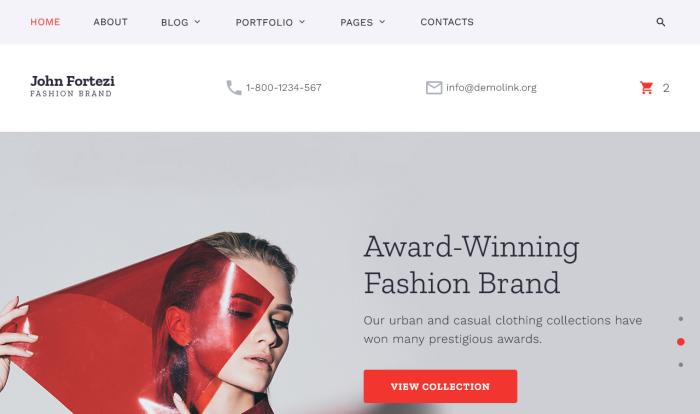
Task: Go to the Home menu item
Action: (x=45, y=22)
